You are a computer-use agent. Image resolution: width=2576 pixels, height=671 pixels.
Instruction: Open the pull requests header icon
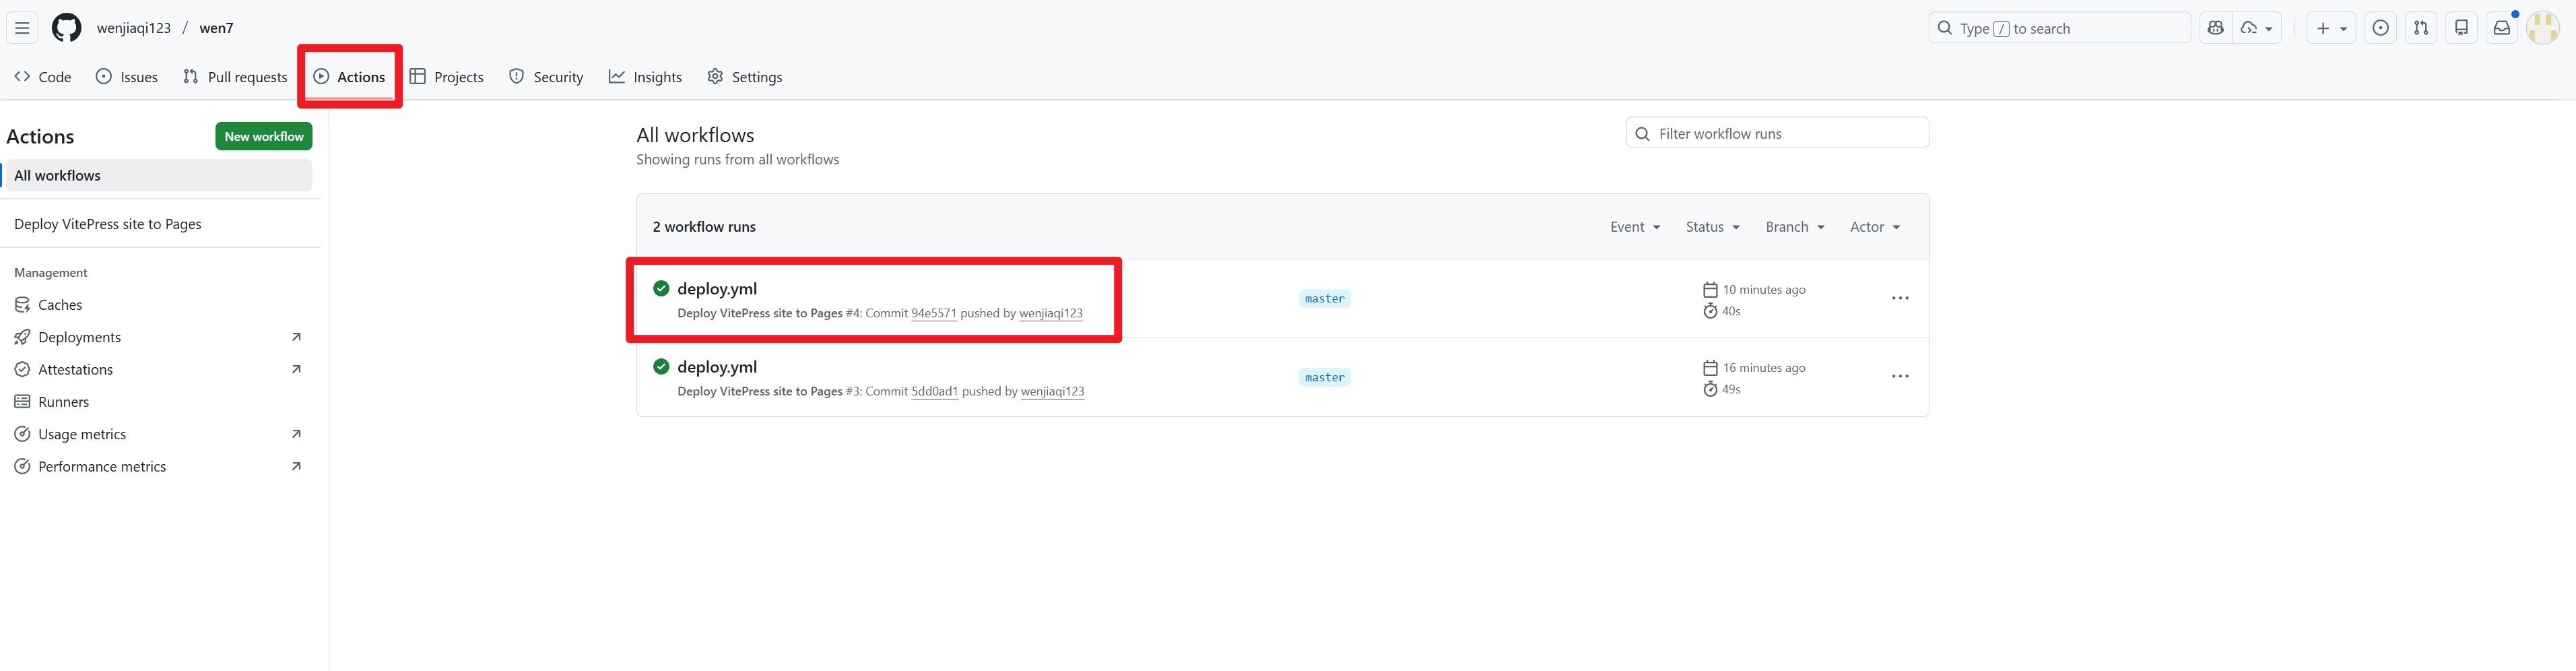click(x=2420, y=28)
